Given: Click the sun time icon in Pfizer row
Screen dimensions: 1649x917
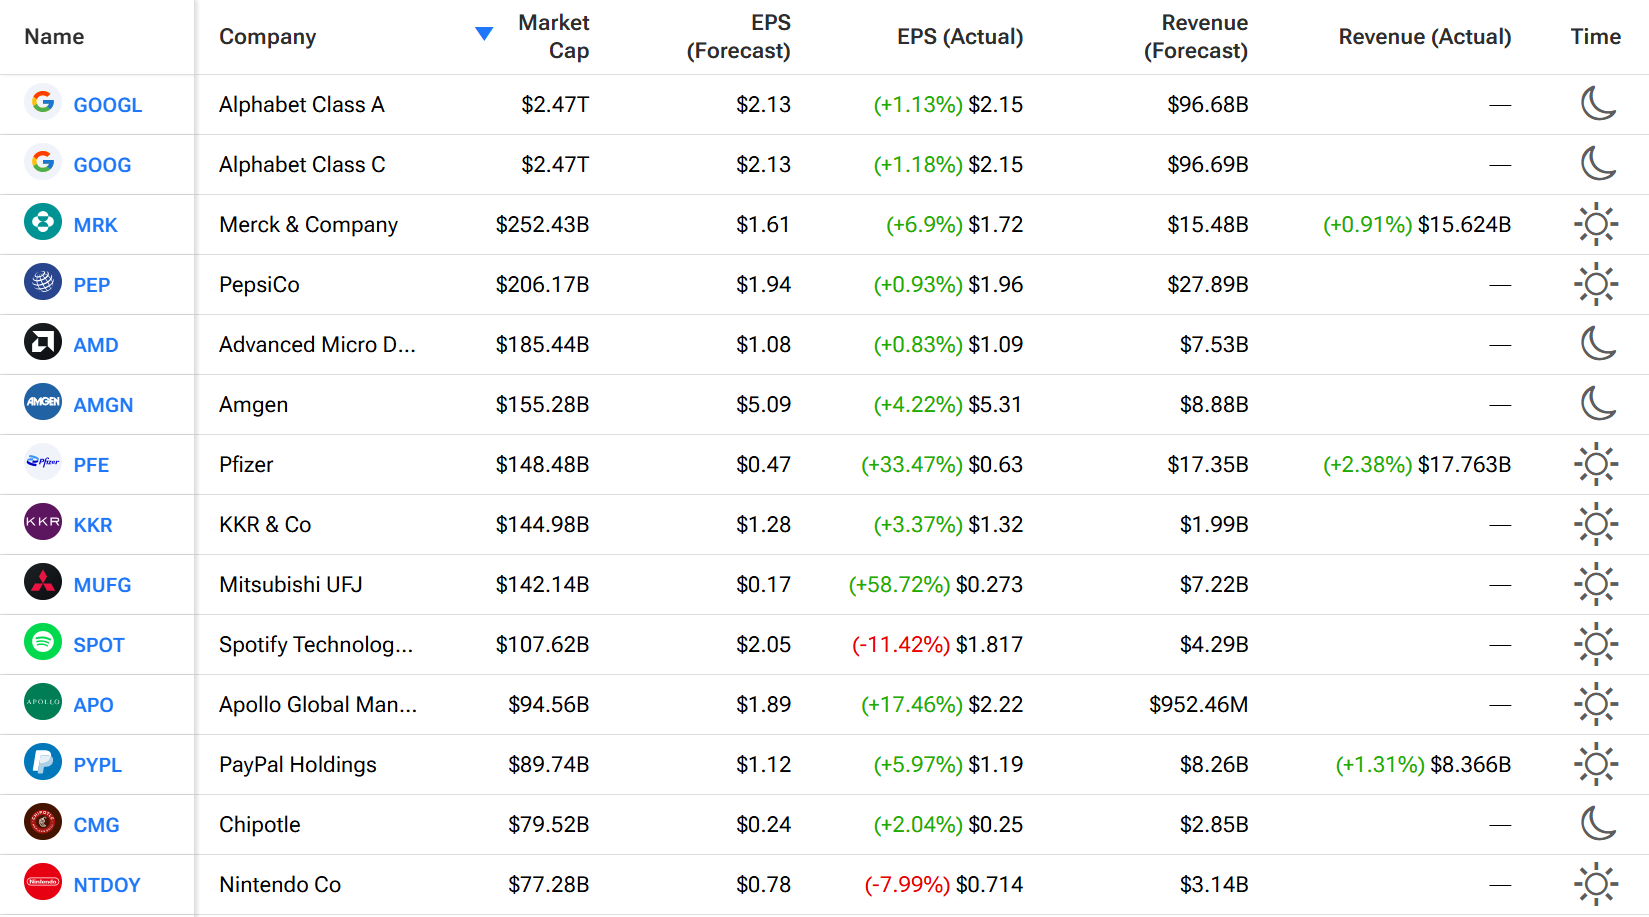Looking at the screenshot, I should pos(1596,464).
